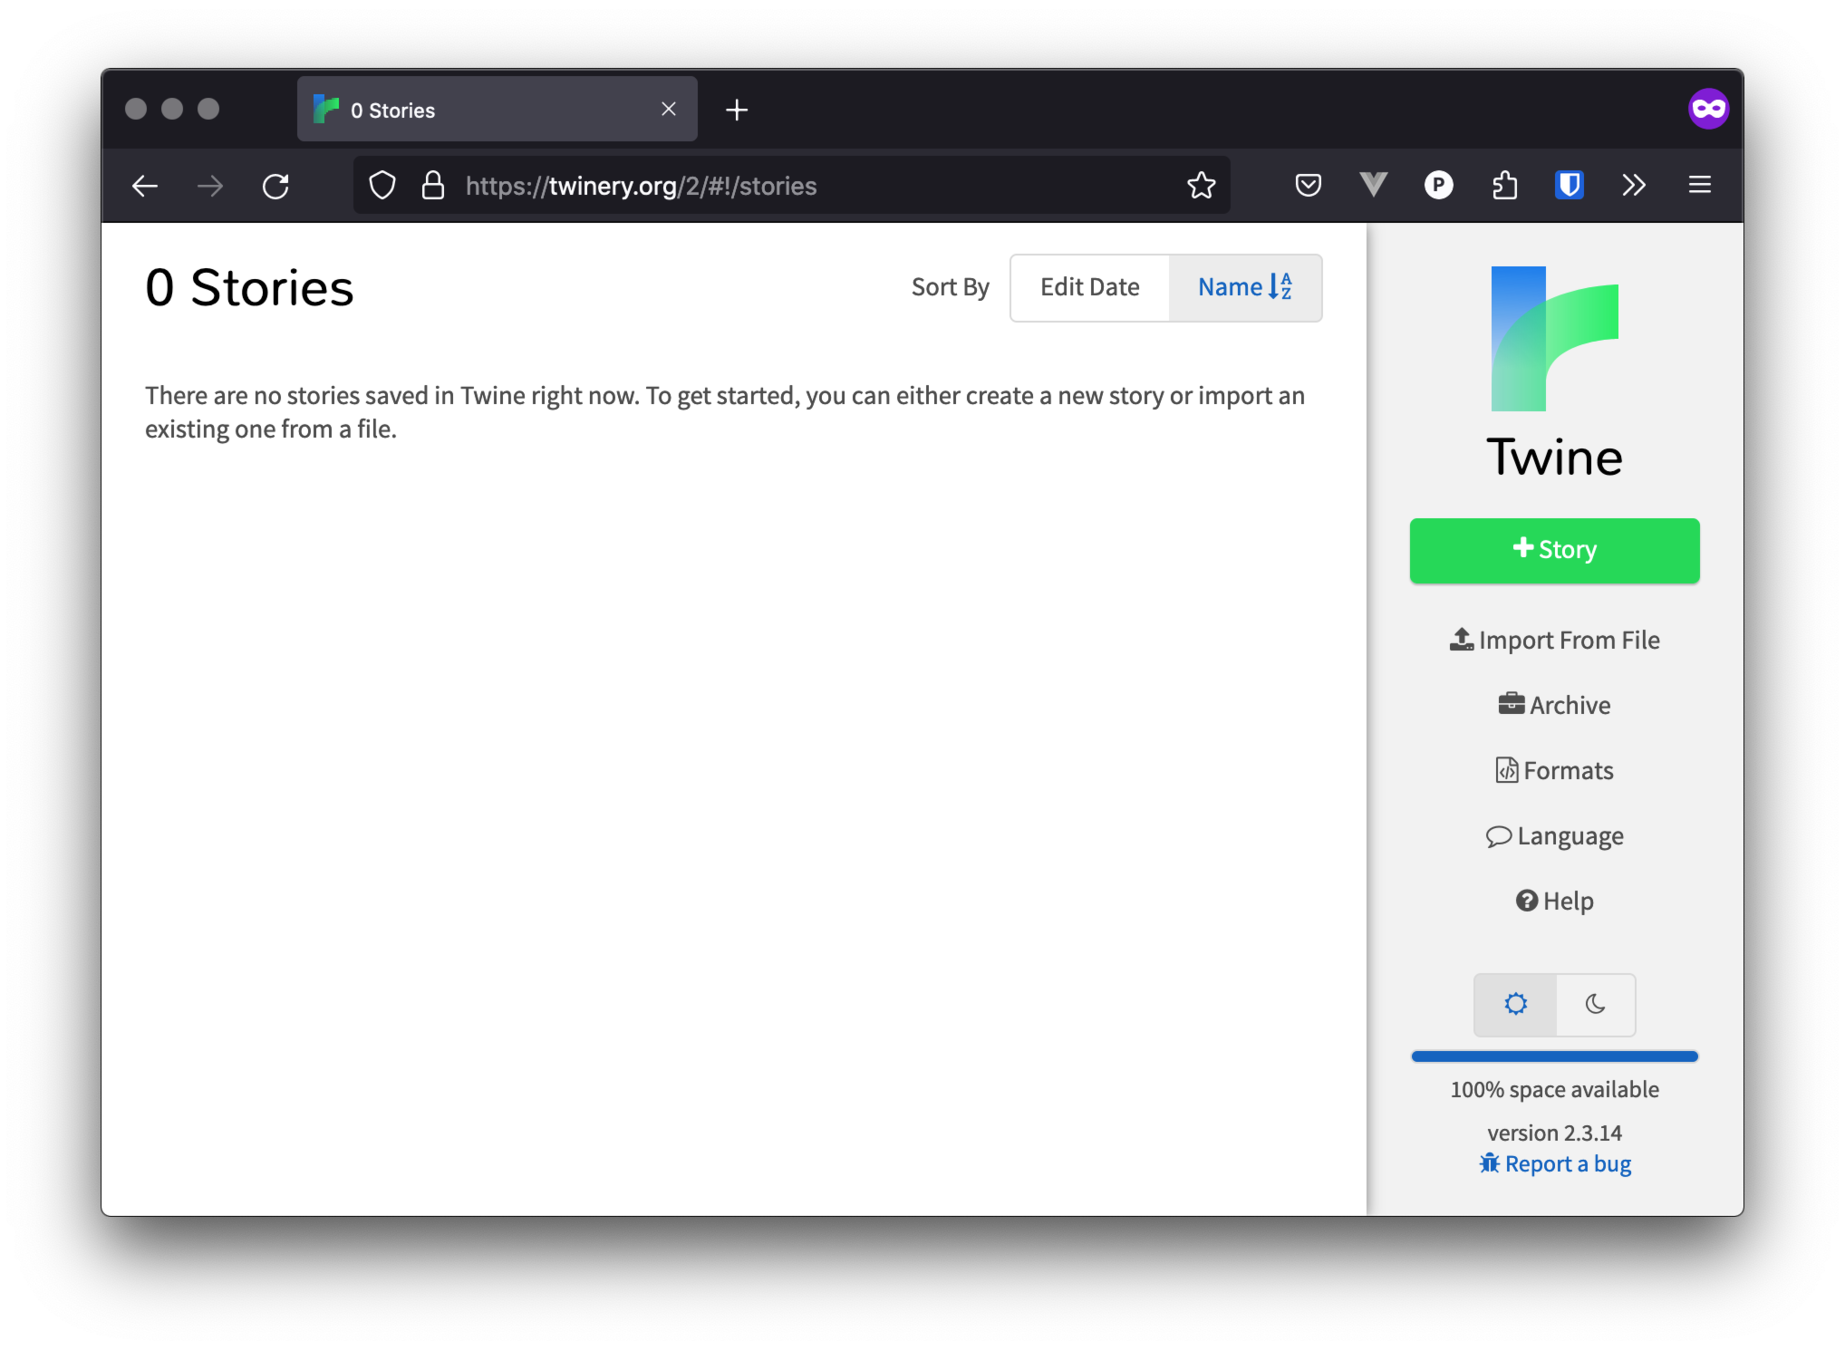
Task: Open the Bitwarden shield extension
Action: click(x=1569, y=185)
